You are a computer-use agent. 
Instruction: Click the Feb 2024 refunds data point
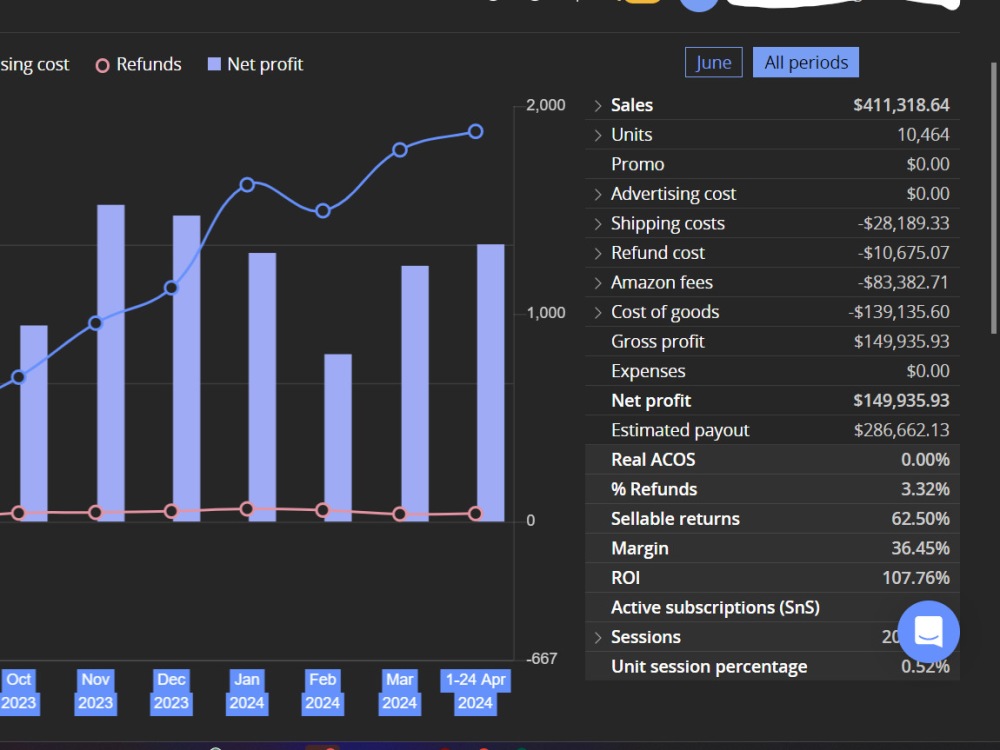tap(323, 510)
